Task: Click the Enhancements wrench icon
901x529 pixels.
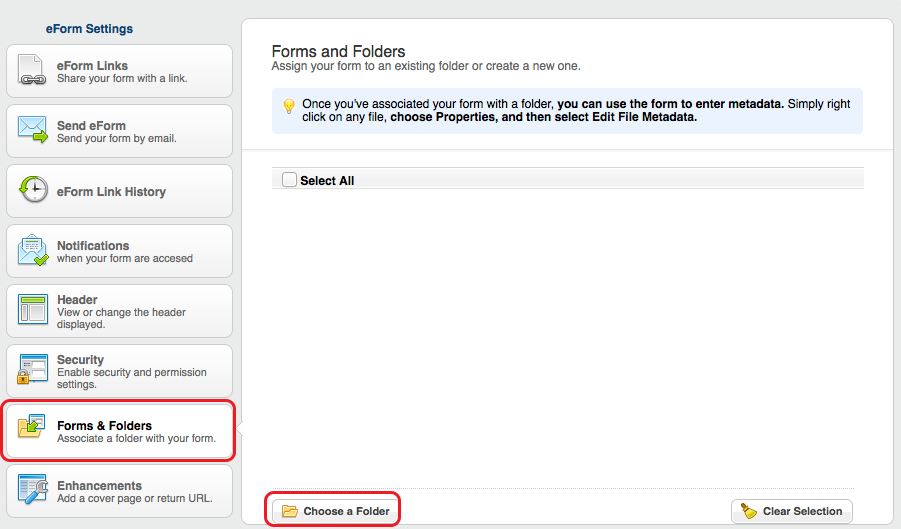Action: pos(32,489)
